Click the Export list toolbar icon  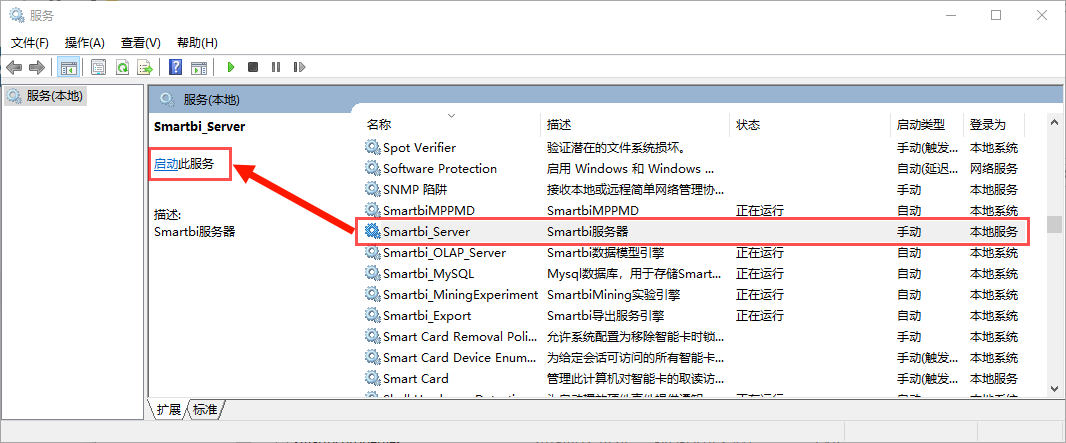click(145, 67)
